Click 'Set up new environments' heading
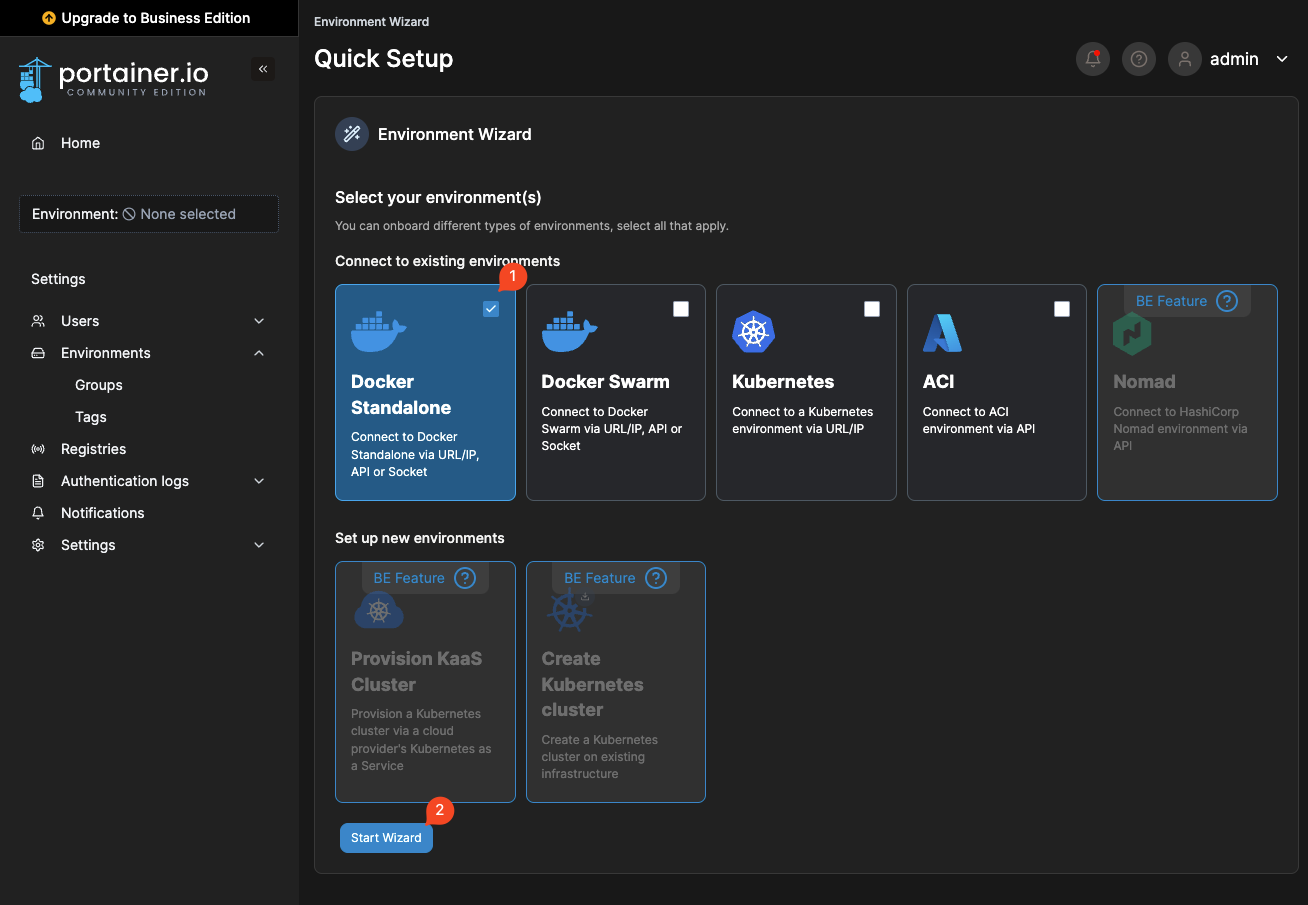This screenshot has height=905, width=1308. click(x=419, y=538)
